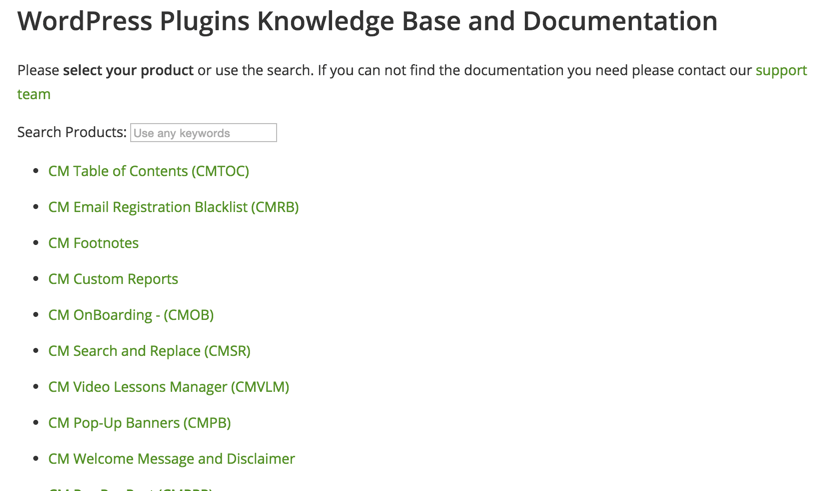Screen dimensions: 821x491
Task: Click the 'Search Products:' label text
Action: click(72, 133)
